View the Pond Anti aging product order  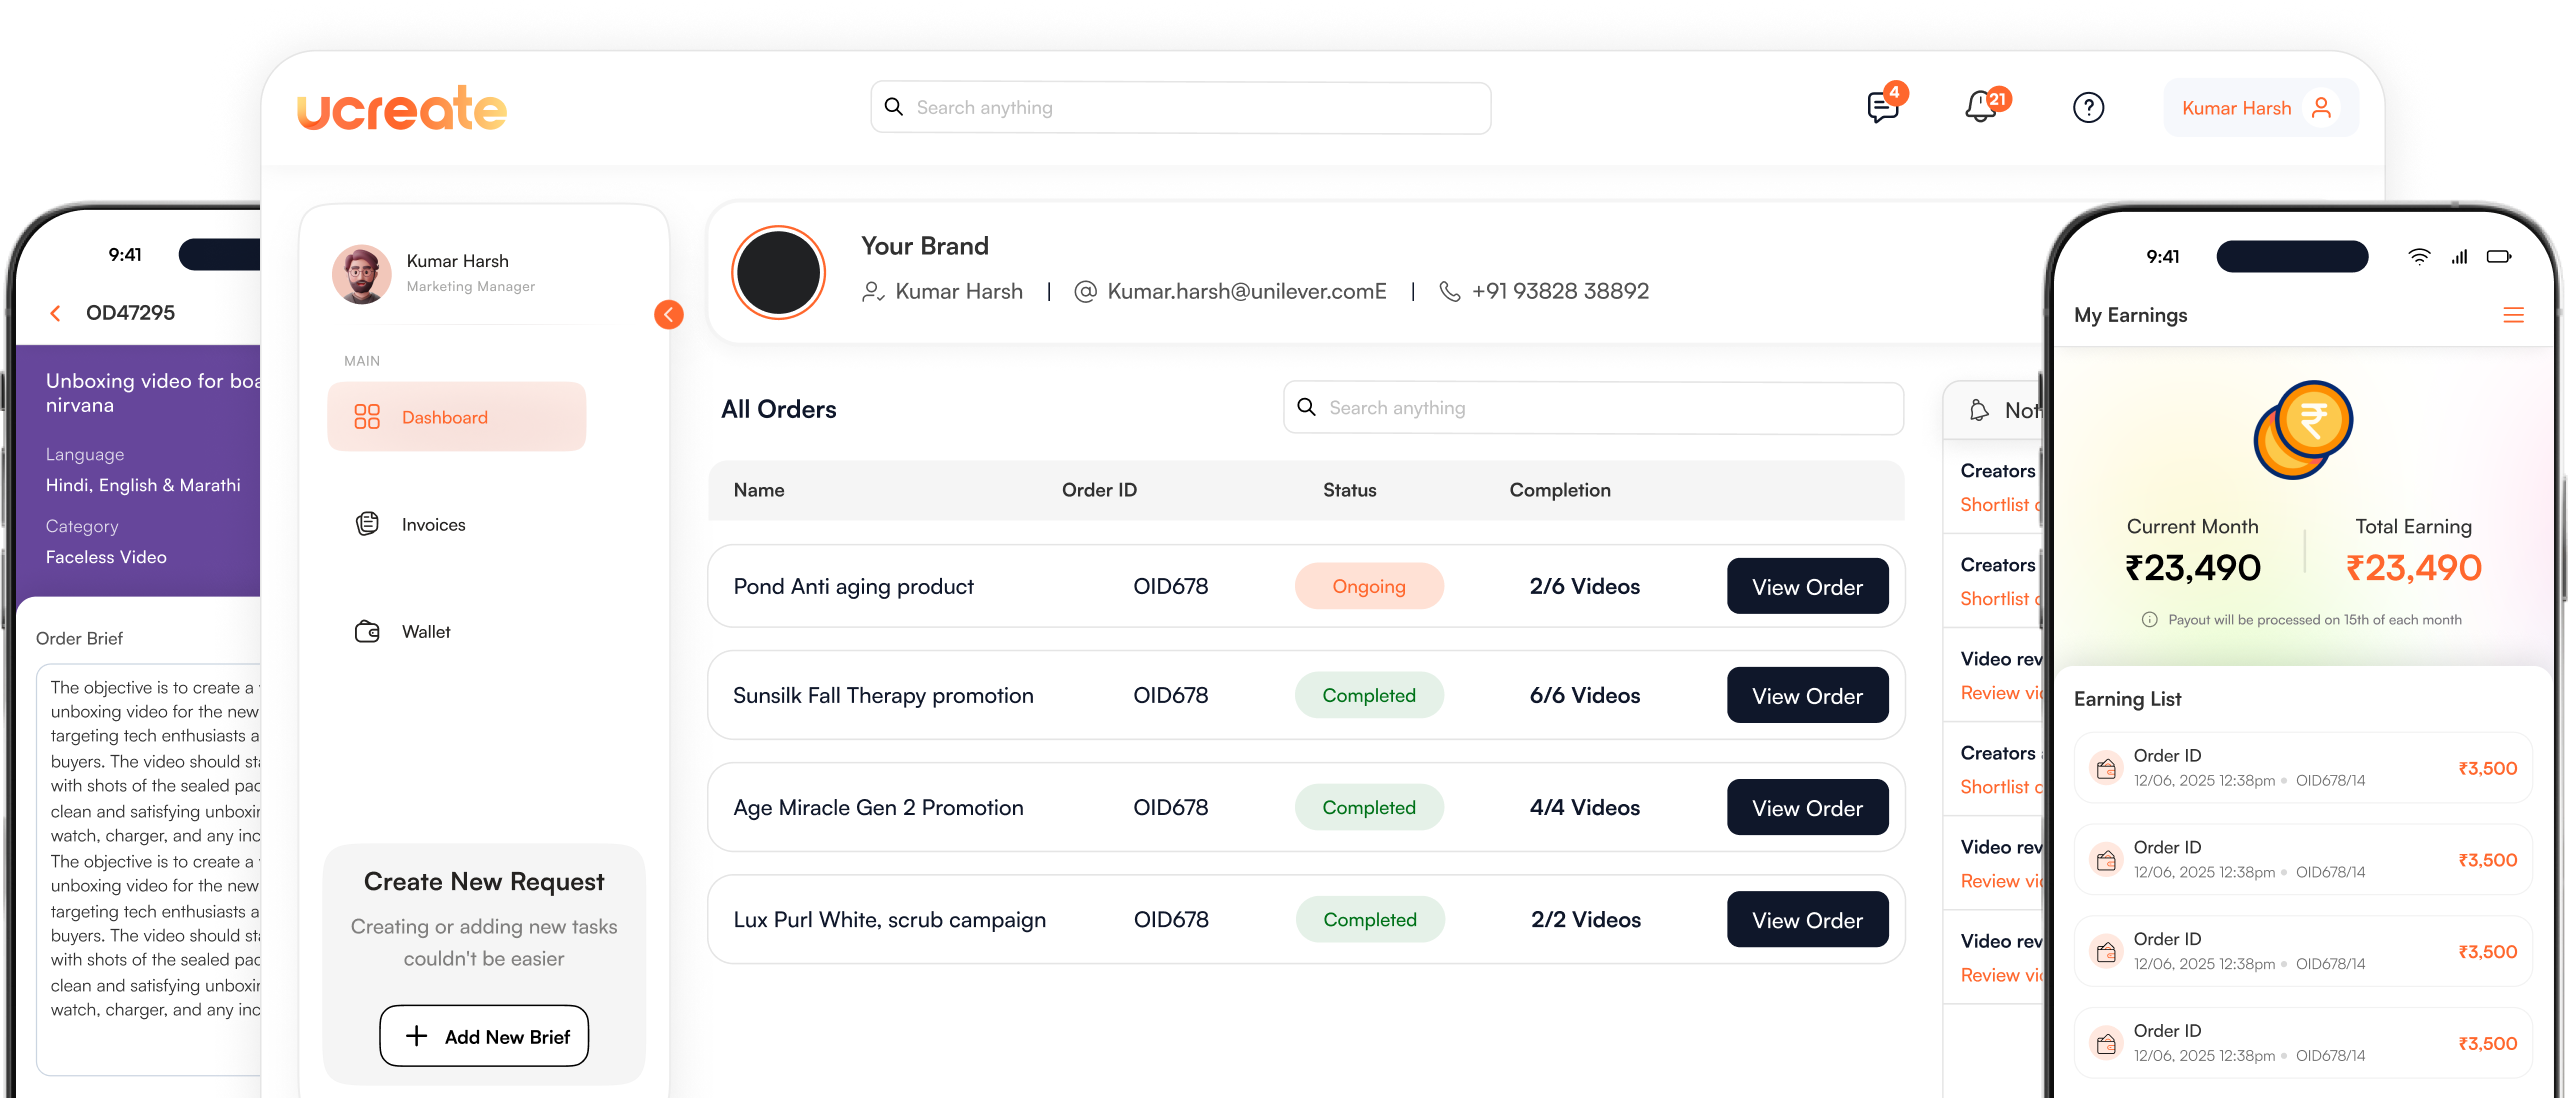tap(1806, 587)
